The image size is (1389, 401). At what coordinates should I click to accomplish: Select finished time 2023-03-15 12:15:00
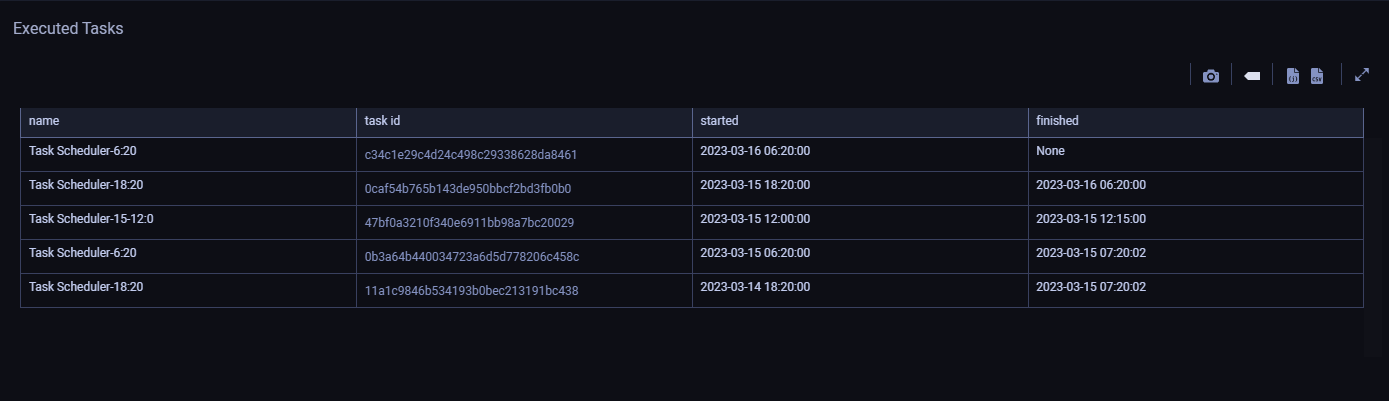click(1091, 219)
